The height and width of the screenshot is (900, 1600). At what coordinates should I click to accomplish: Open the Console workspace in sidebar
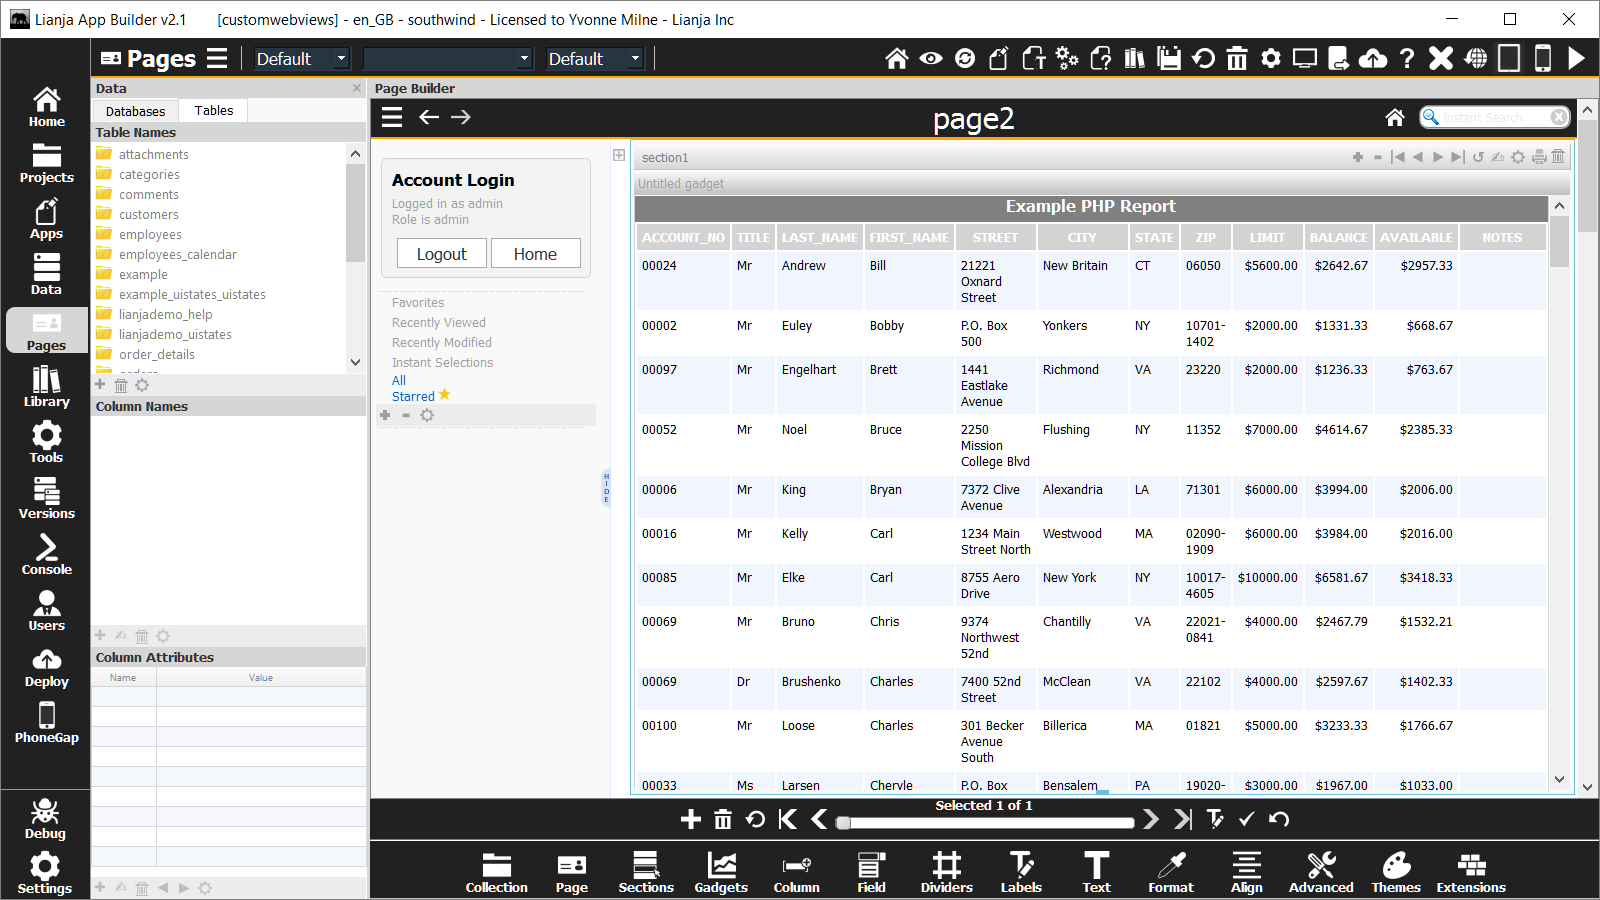point(46,554)
